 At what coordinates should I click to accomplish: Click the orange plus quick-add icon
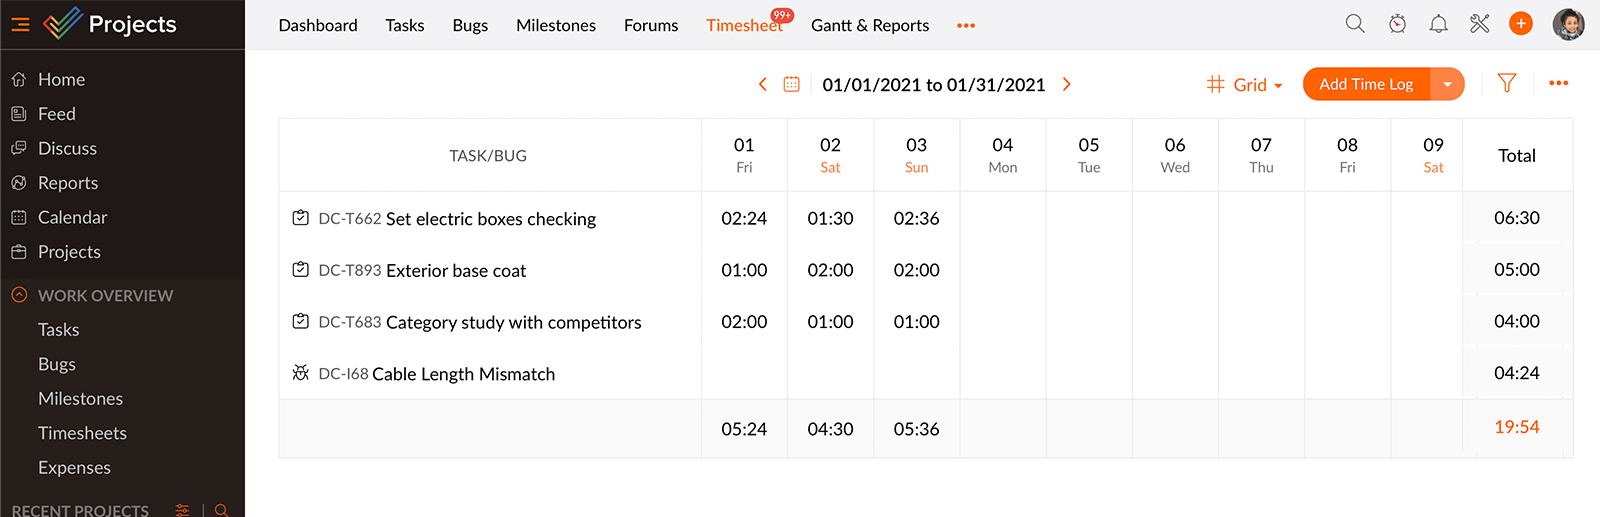[1521, 24]
